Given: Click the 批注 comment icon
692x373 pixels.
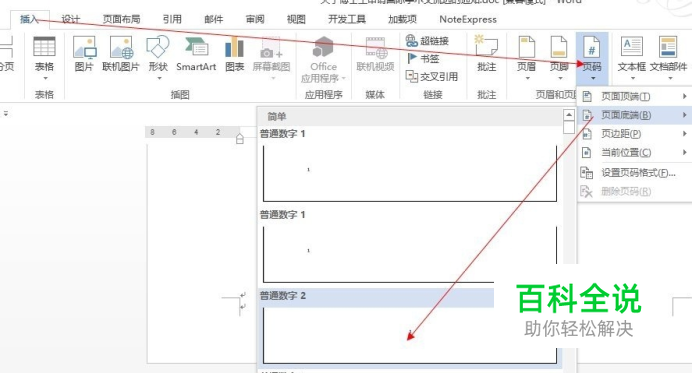Looking at the screenshot, I should tap(486, 47).
